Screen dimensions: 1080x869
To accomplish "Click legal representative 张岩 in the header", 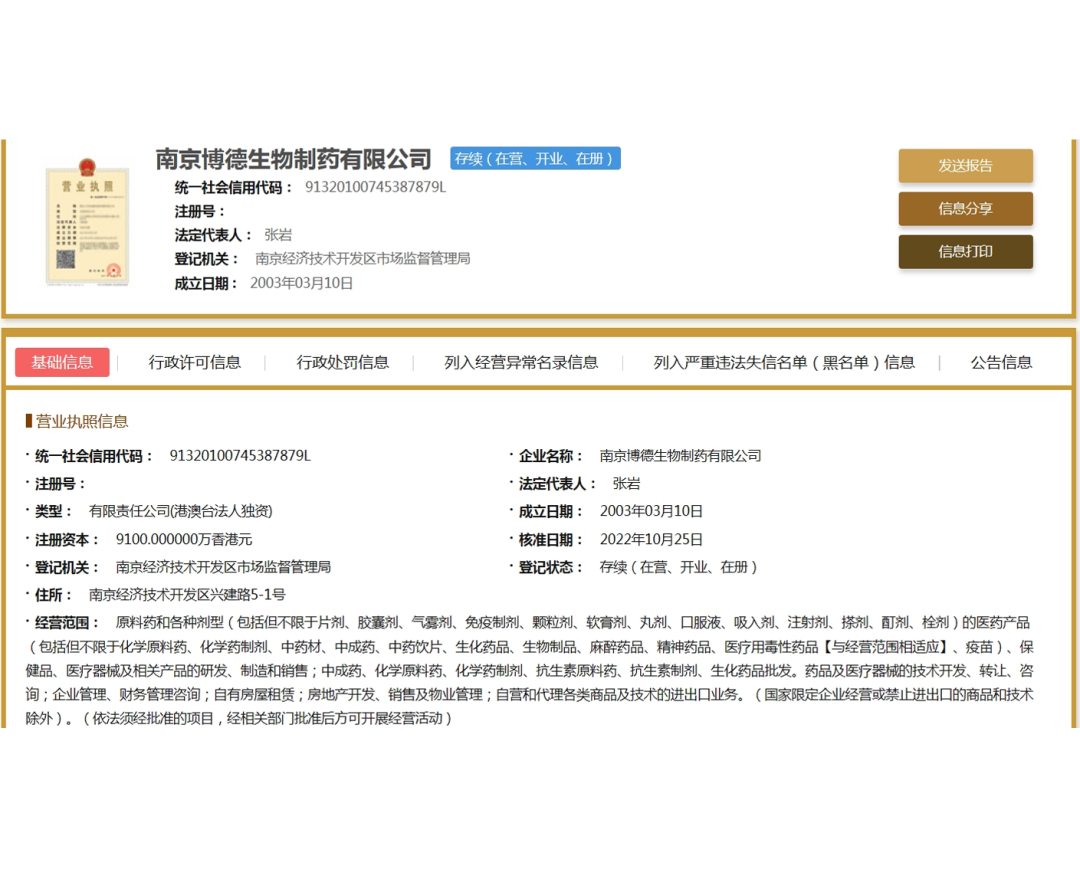I will 278,235.
